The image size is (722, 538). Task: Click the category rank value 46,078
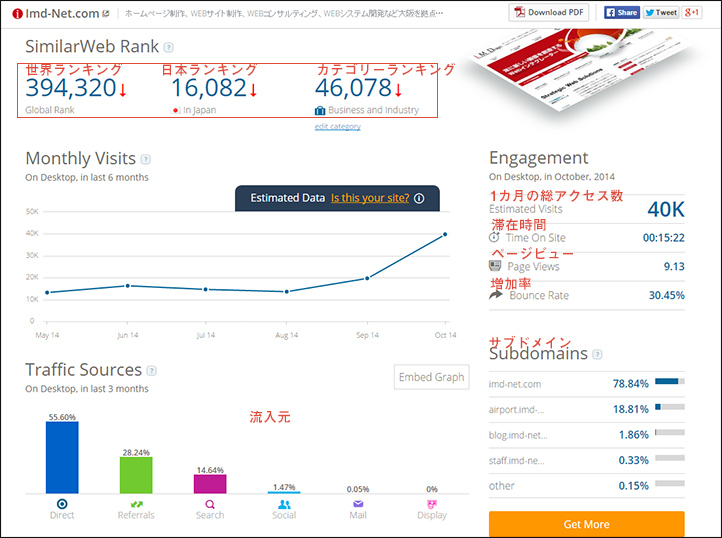click(x=354, y=88)
